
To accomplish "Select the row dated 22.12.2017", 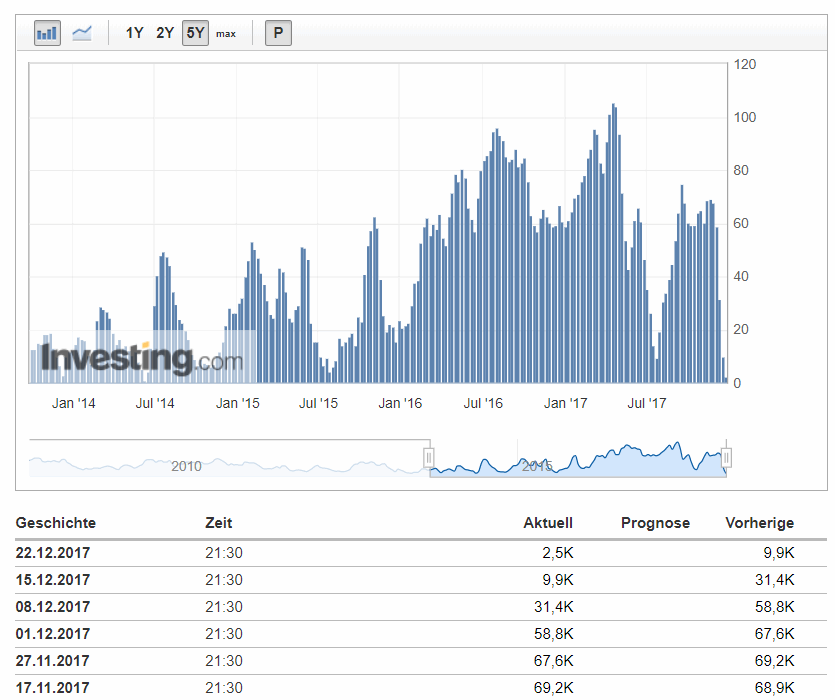I will 54,552.
